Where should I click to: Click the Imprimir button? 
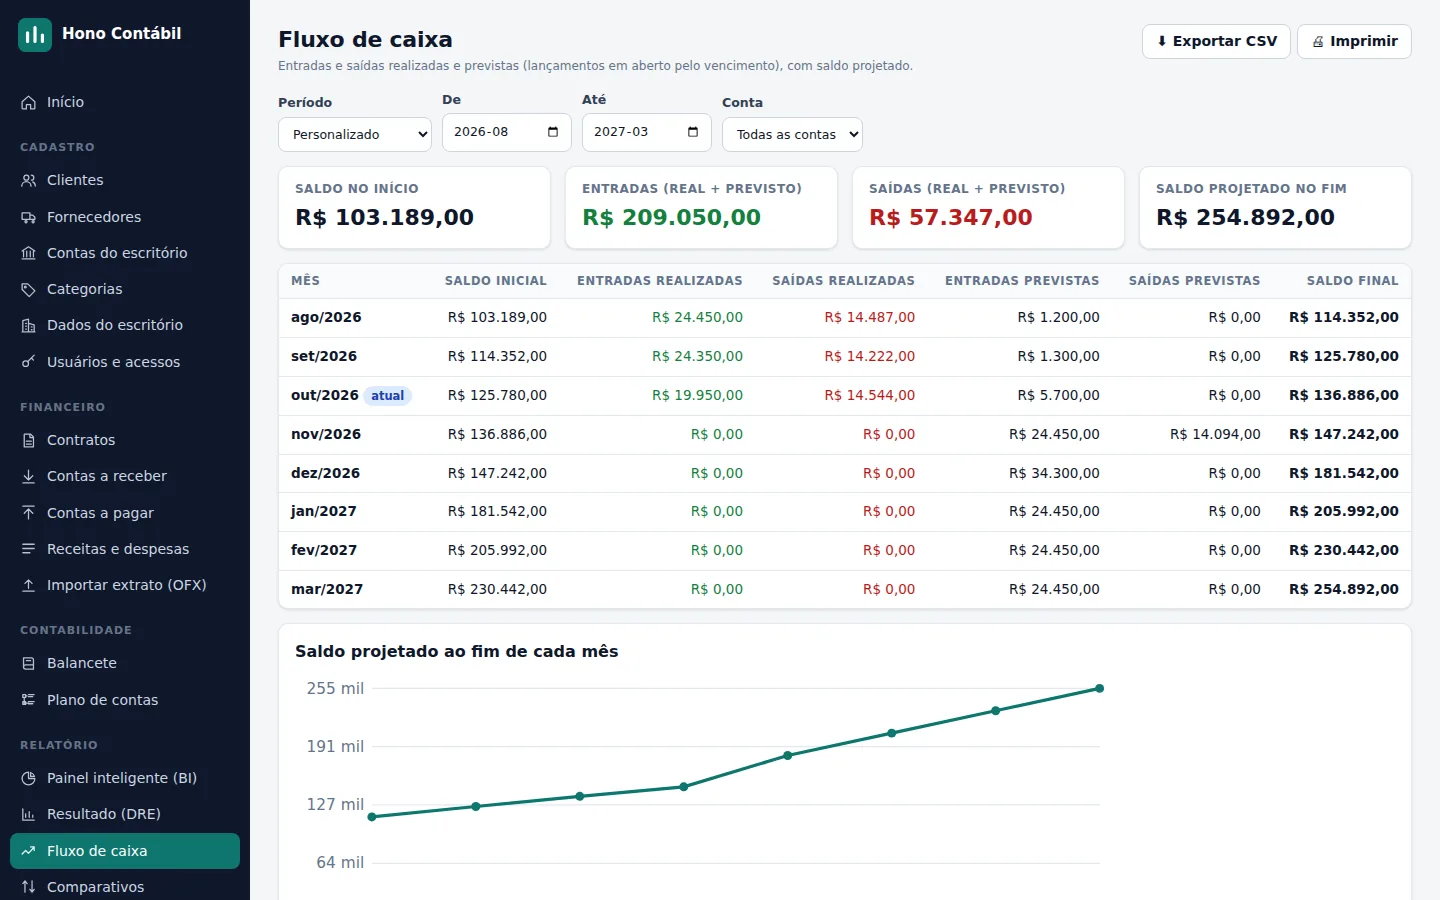pos(1354,41)
